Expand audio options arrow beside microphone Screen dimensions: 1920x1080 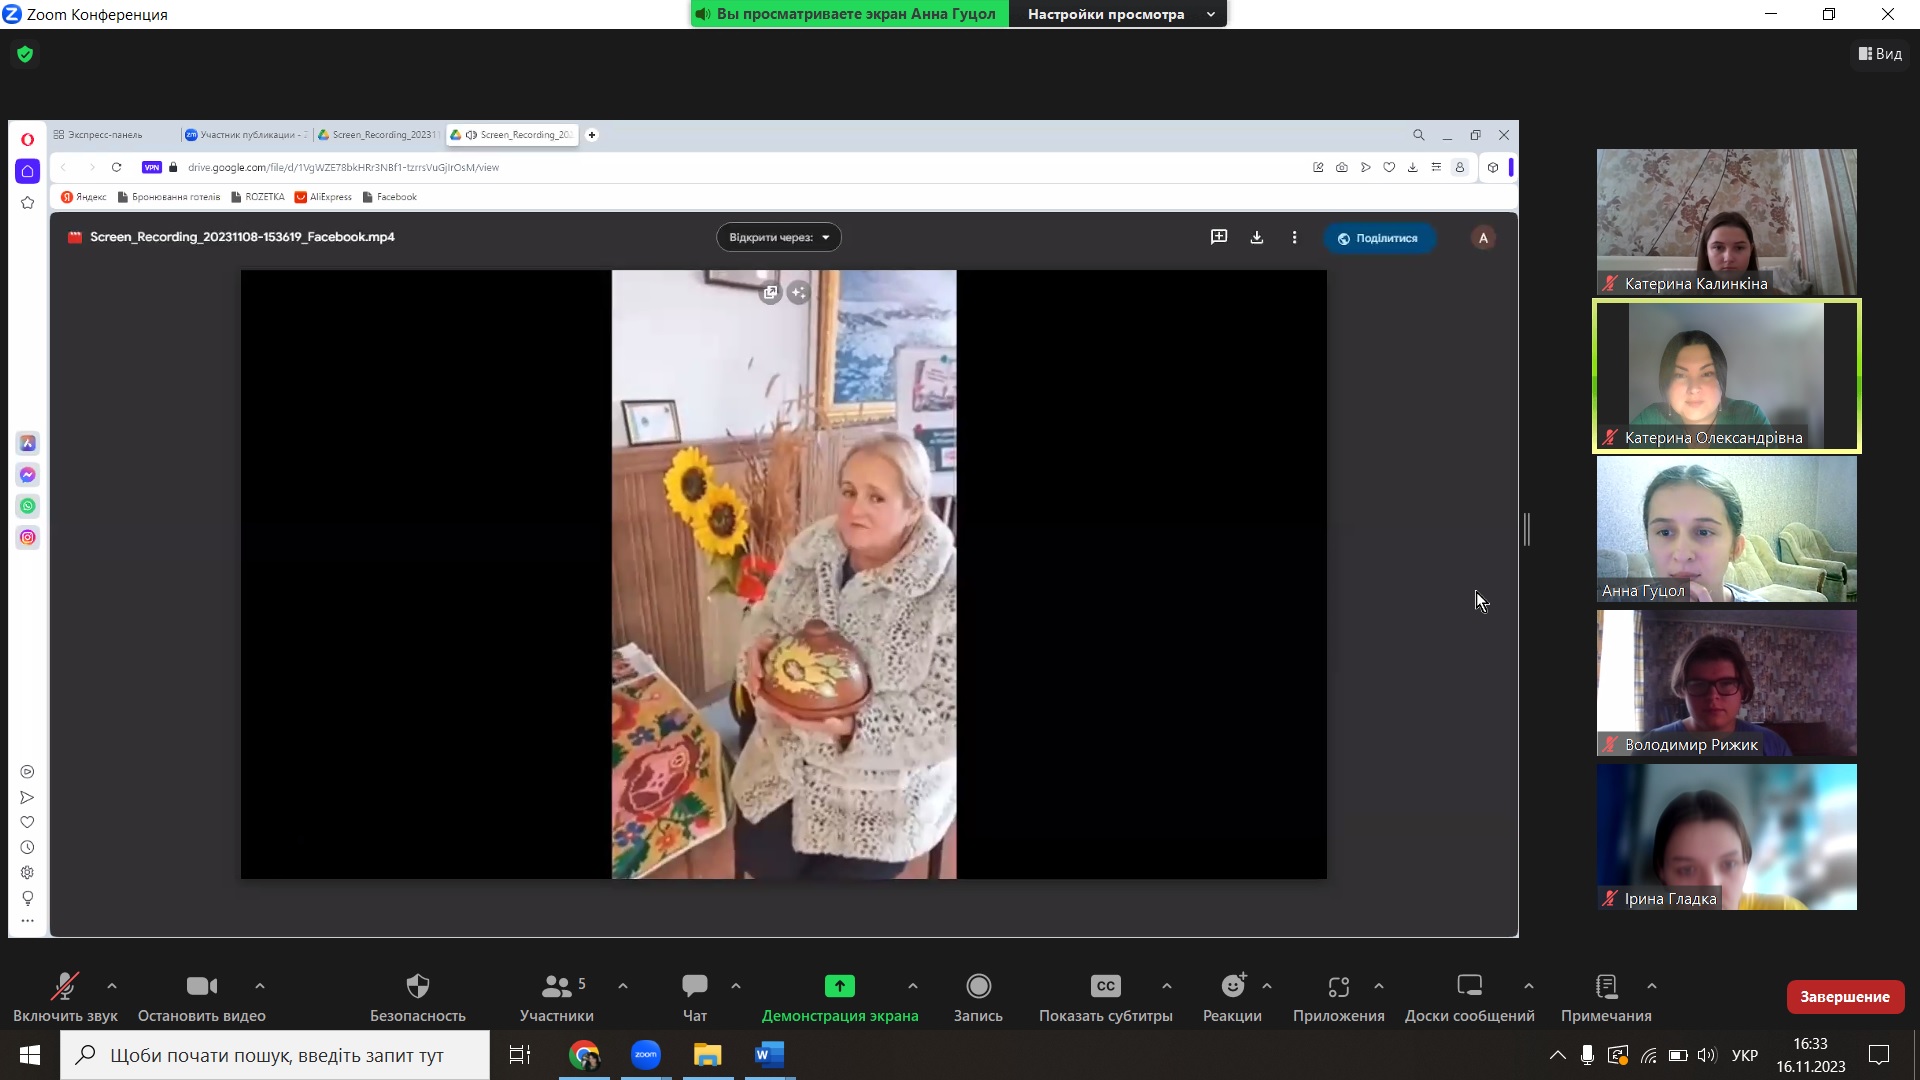[x=112, y=986]
